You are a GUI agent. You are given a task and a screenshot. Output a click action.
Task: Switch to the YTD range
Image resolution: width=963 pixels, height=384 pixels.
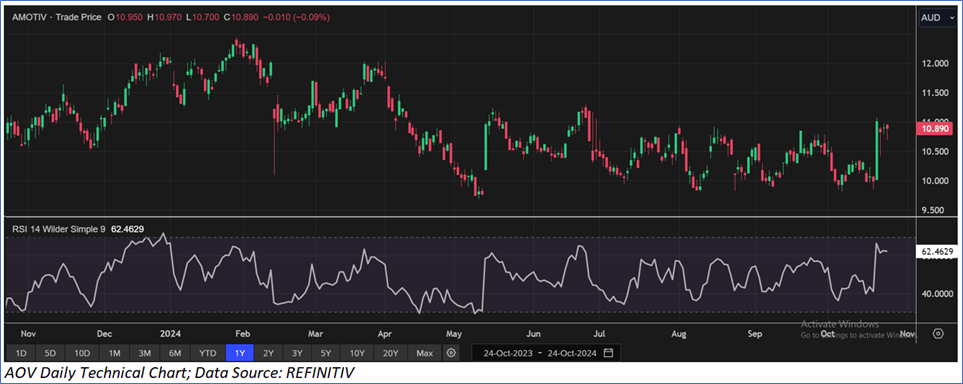point(208,353)
